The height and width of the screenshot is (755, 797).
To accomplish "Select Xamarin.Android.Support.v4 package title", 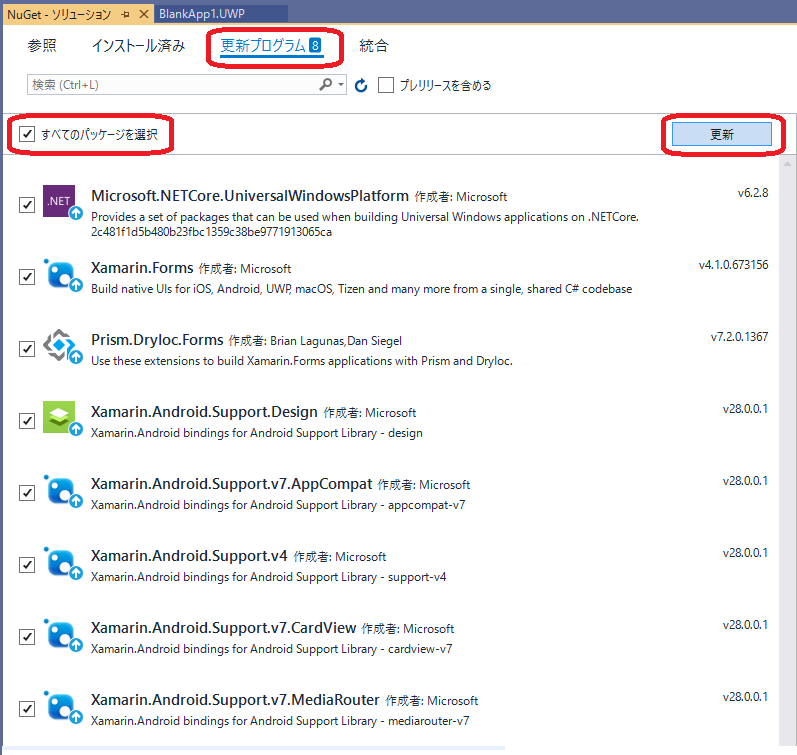I will pos(189,555).
